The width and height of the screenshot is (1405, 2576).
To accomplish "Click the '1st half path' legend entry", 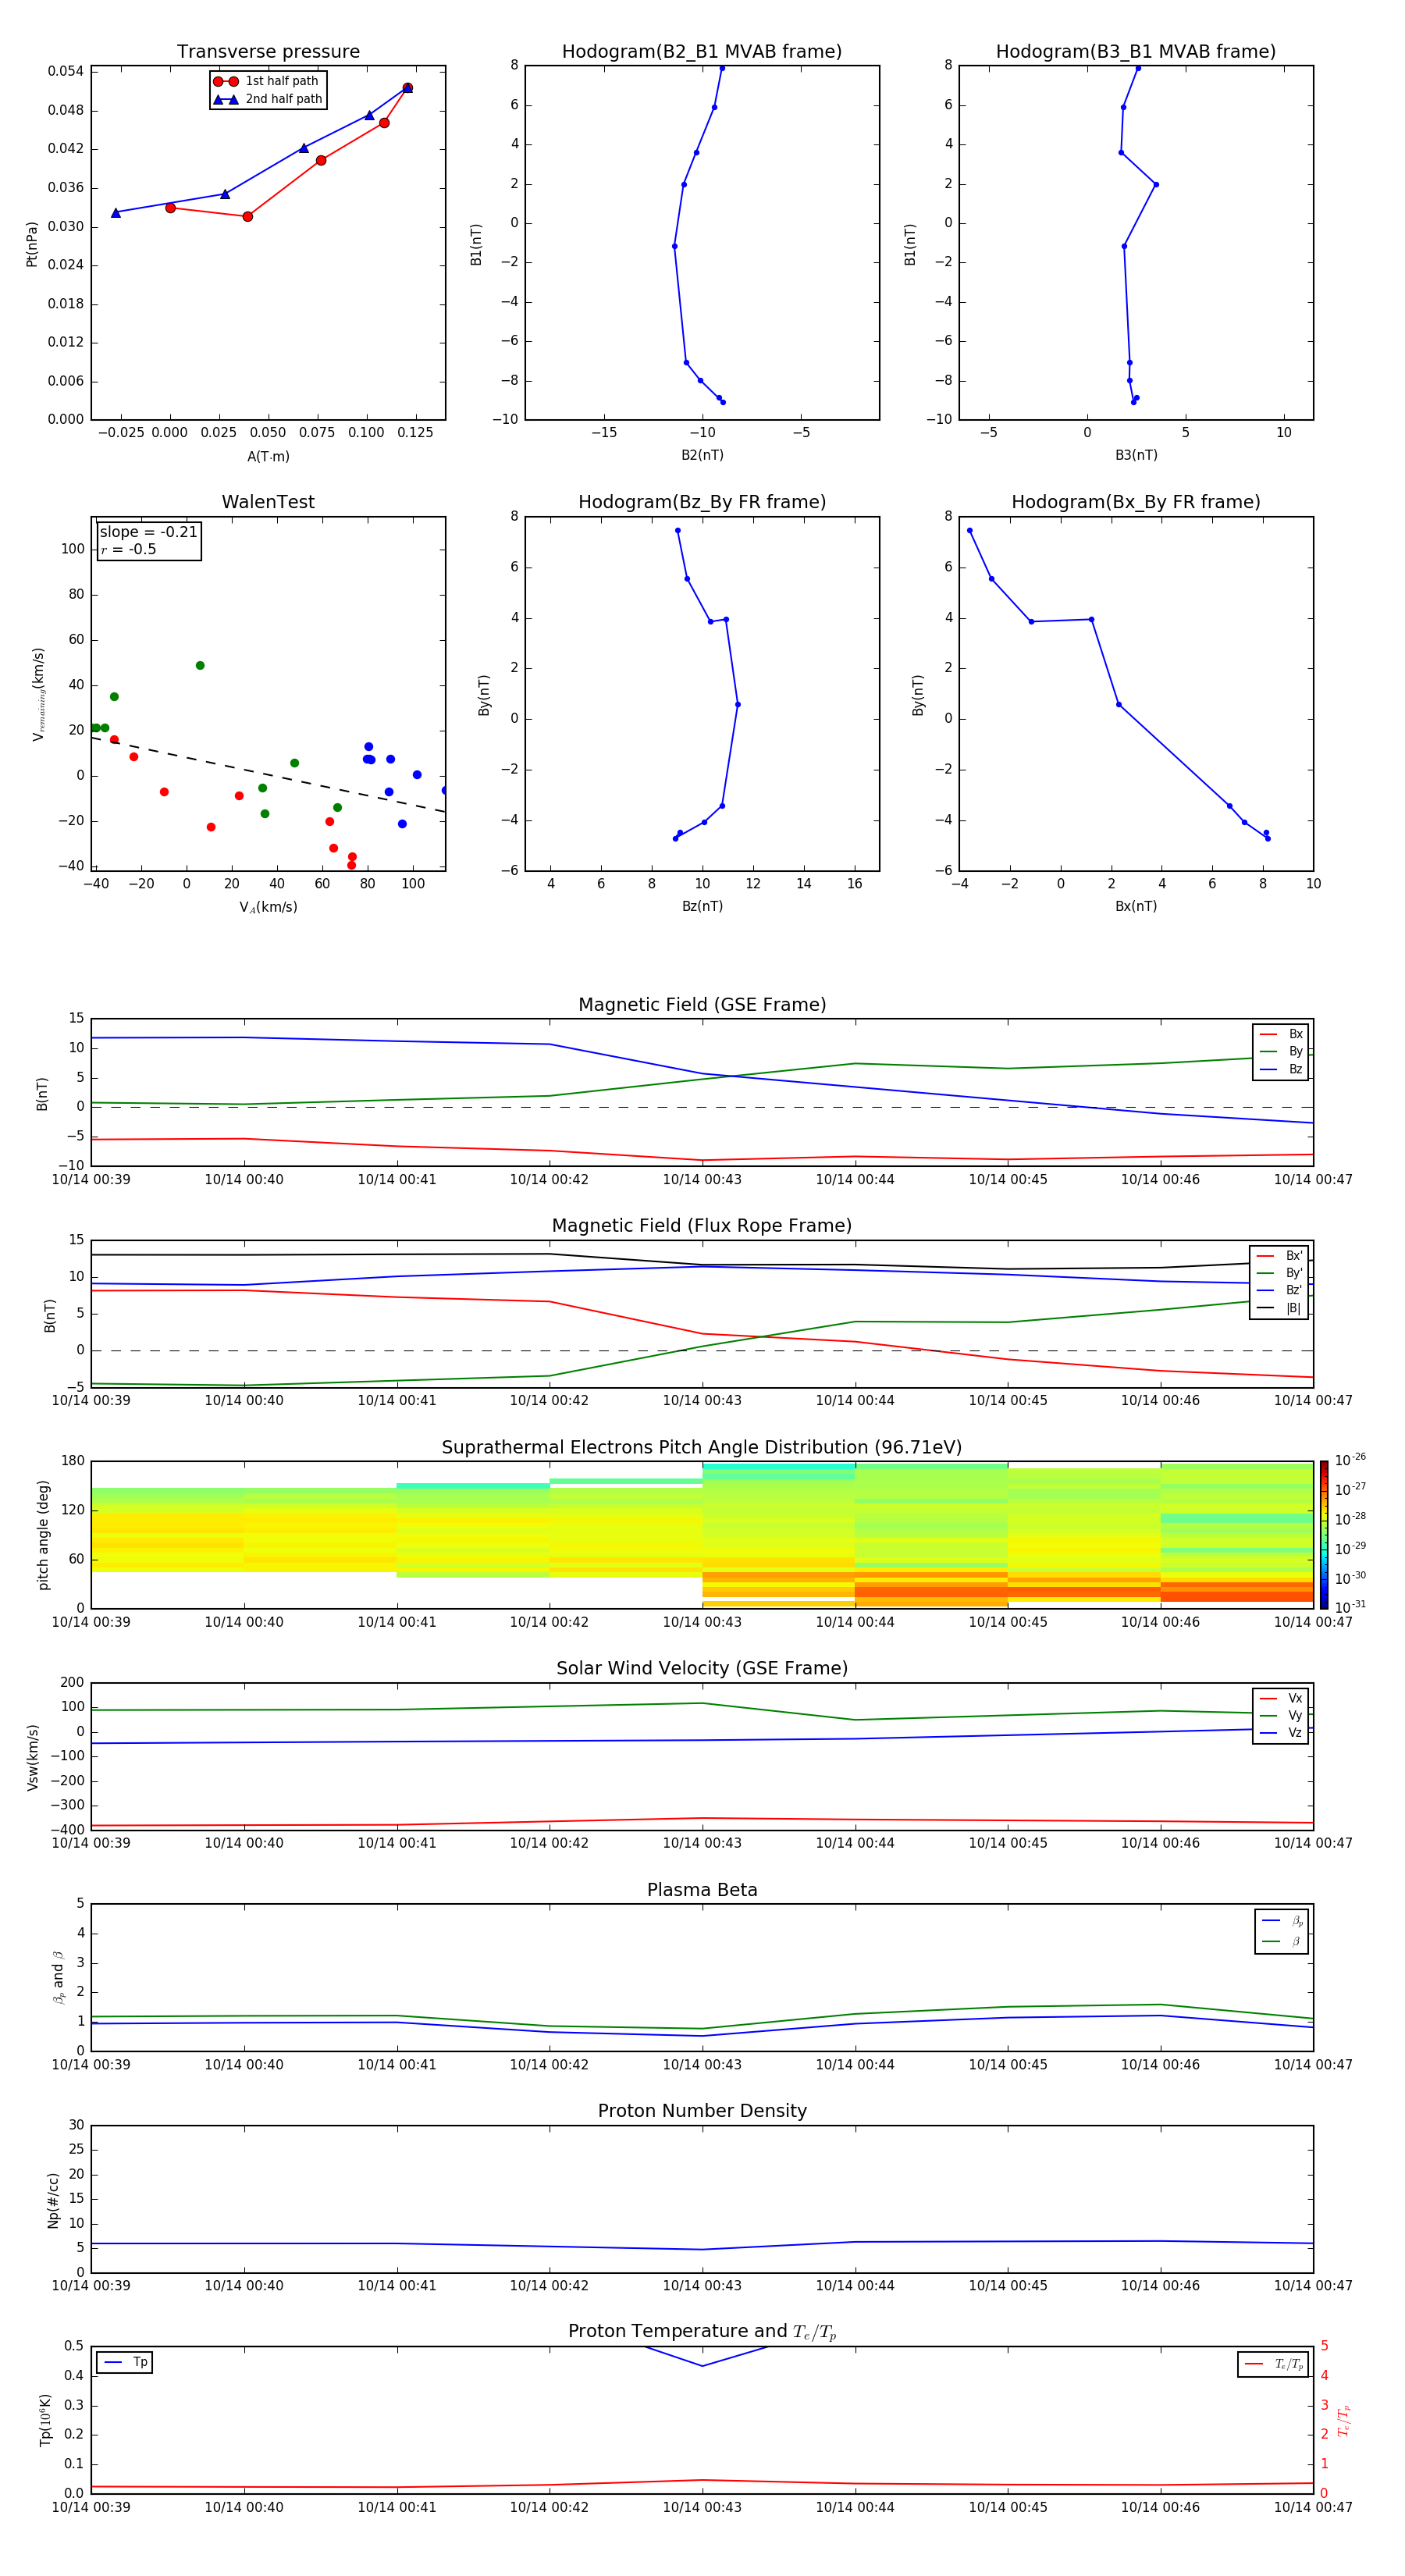I will (x=267, y=81).
